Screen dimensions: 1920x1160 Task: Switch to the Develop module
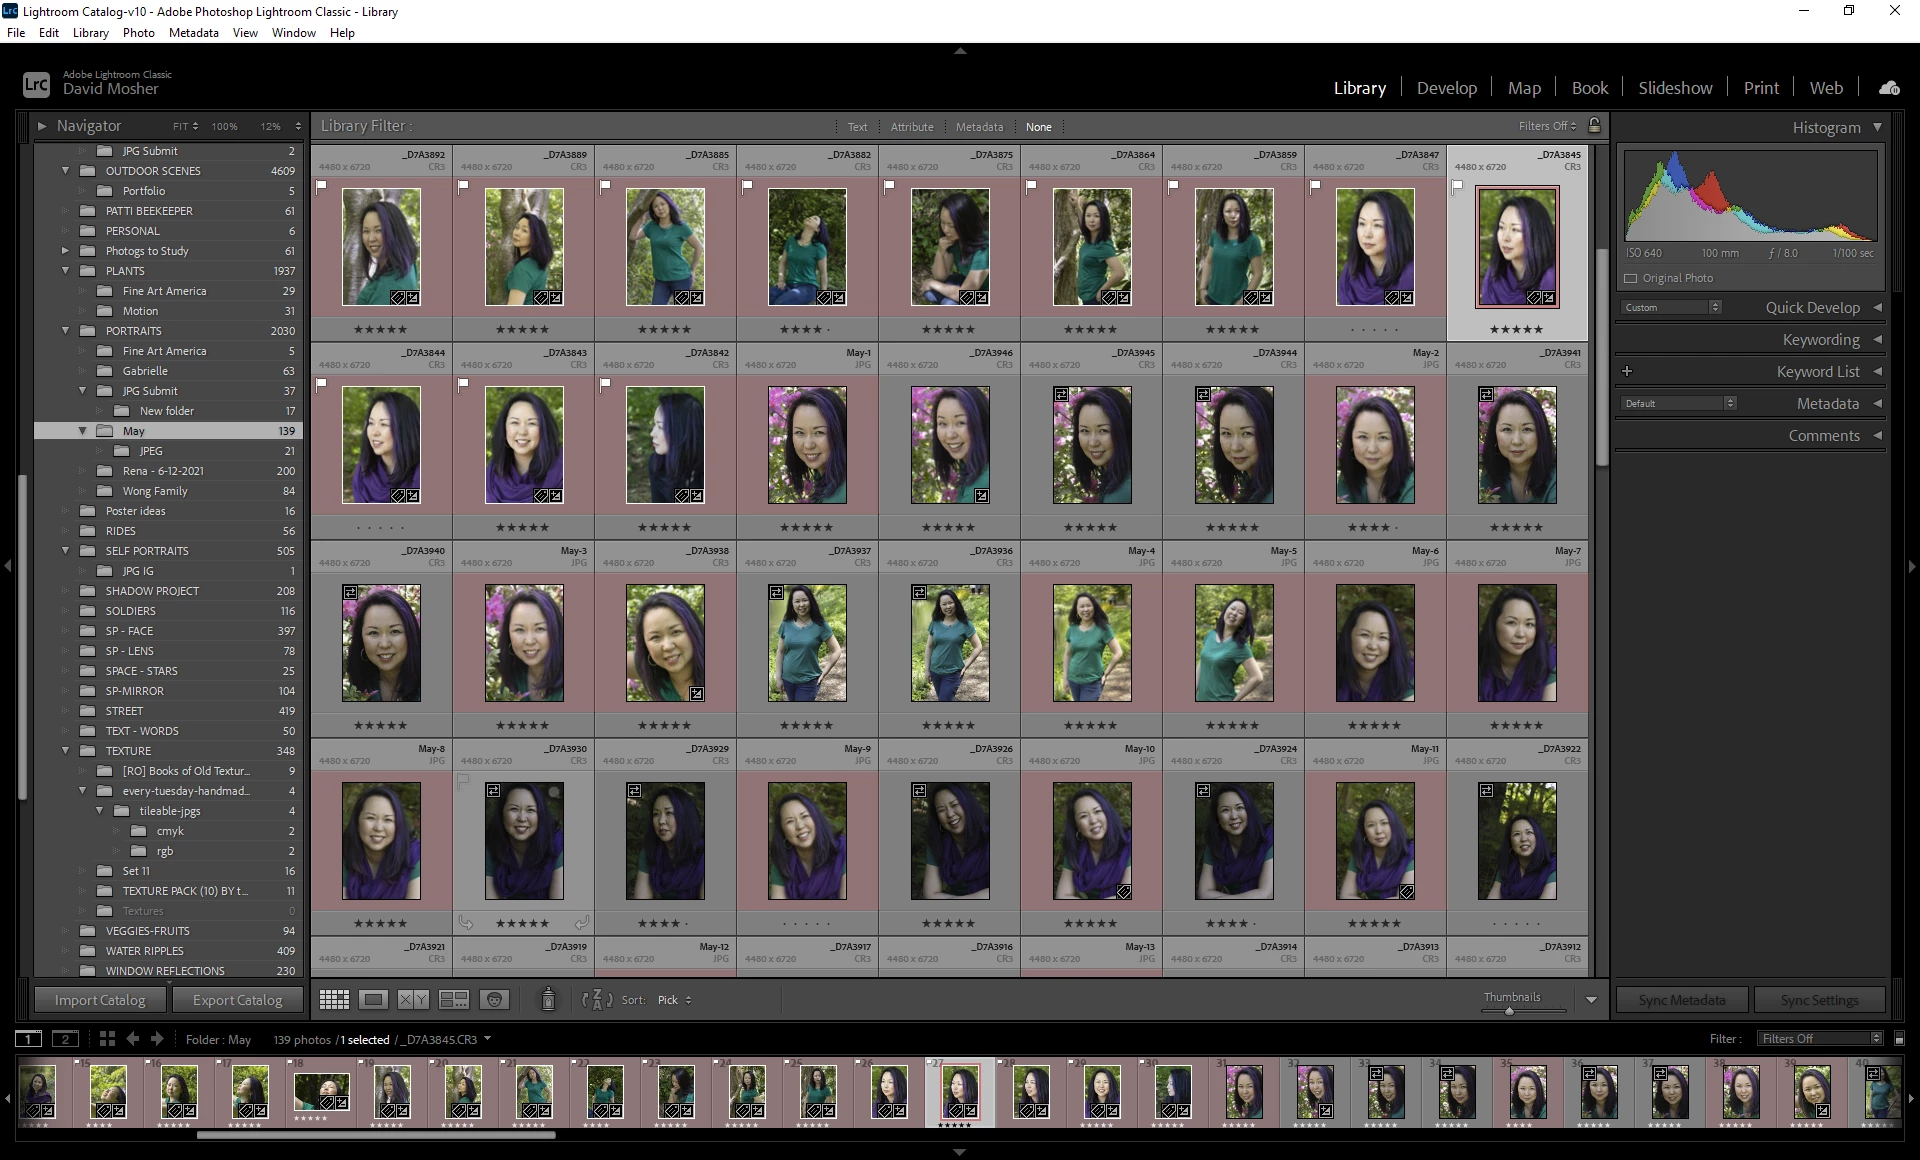pyautogui.click(x=1446, y=88)
